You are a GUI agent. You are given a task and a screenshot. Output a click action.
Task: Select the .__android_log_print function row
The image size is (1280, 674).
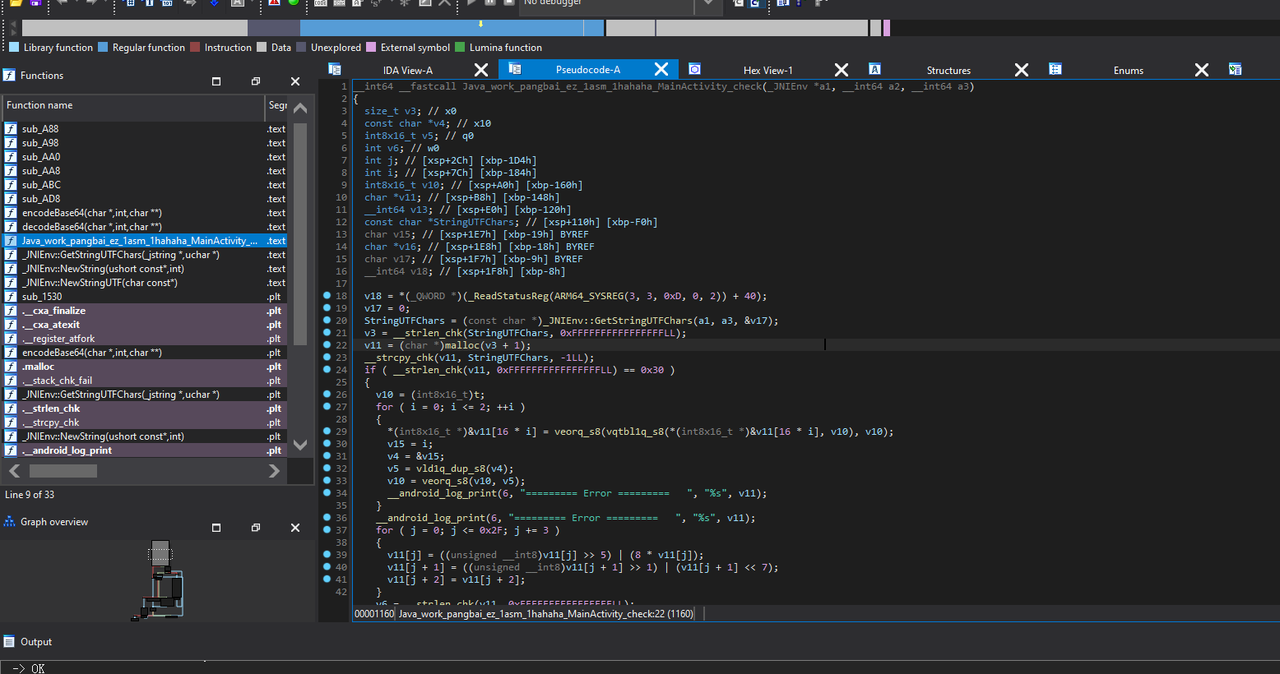click(145, 451)
